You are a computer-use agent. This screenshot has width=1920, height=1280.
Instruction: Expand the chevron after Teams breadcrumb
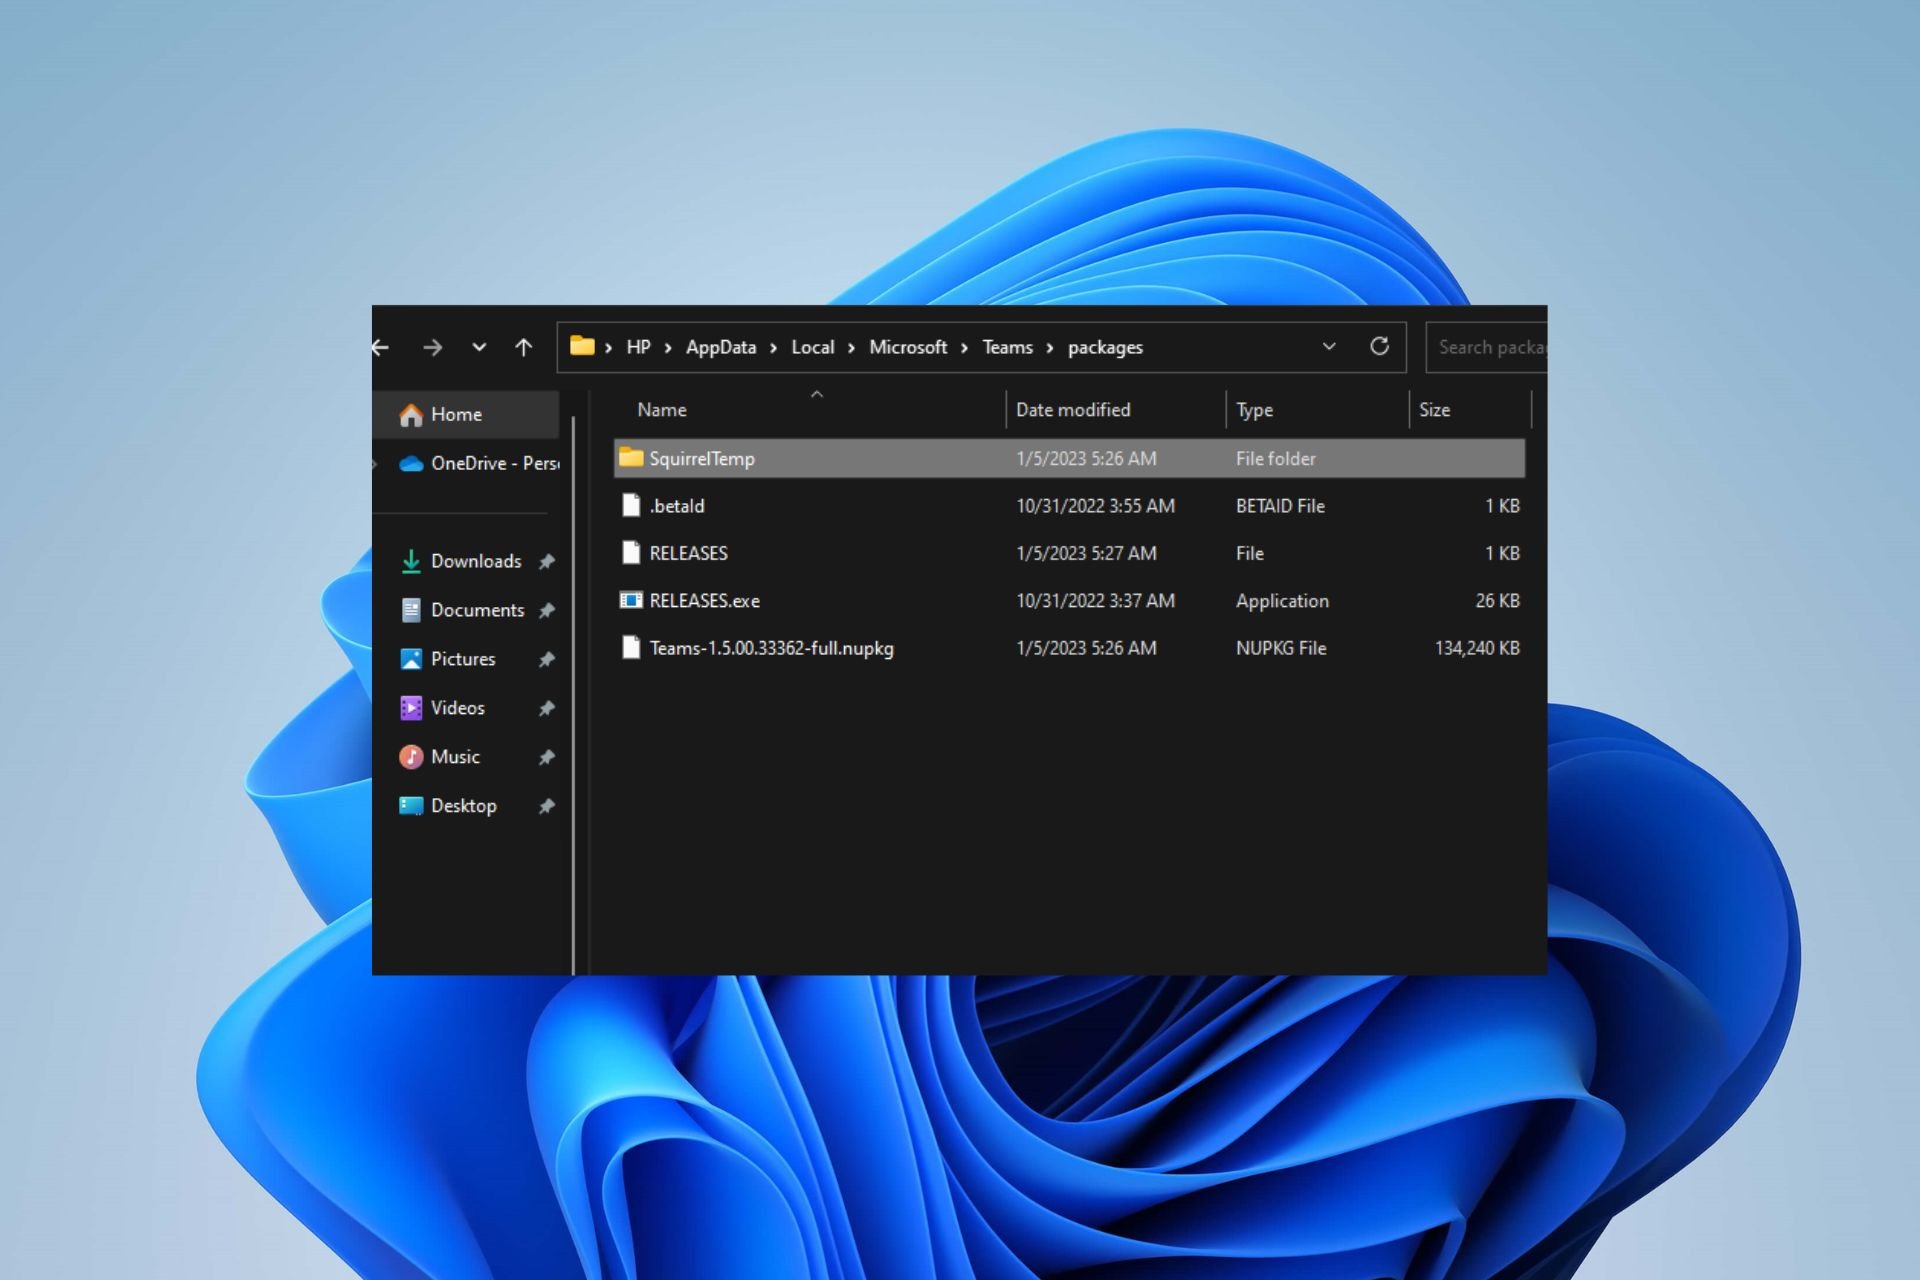coord(1050,348)
